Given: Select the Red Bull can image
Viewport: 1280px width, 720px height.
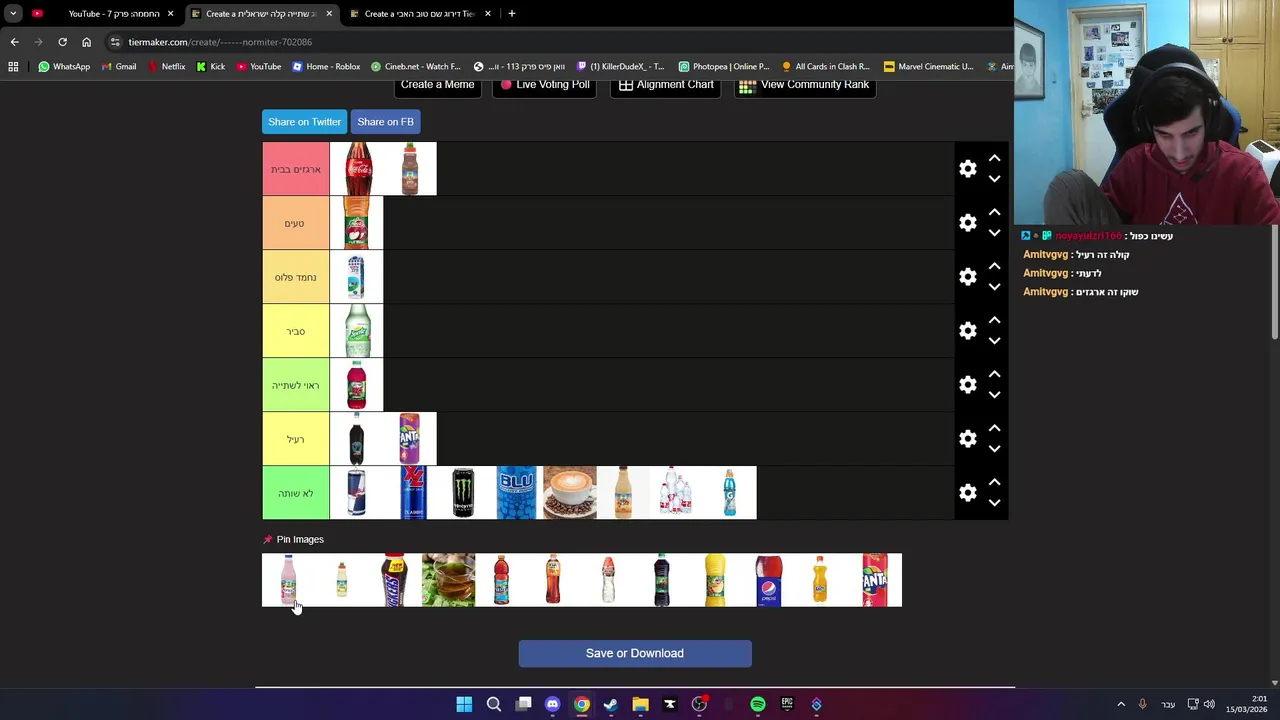Looking at the screenshot, I should point(357,493).
